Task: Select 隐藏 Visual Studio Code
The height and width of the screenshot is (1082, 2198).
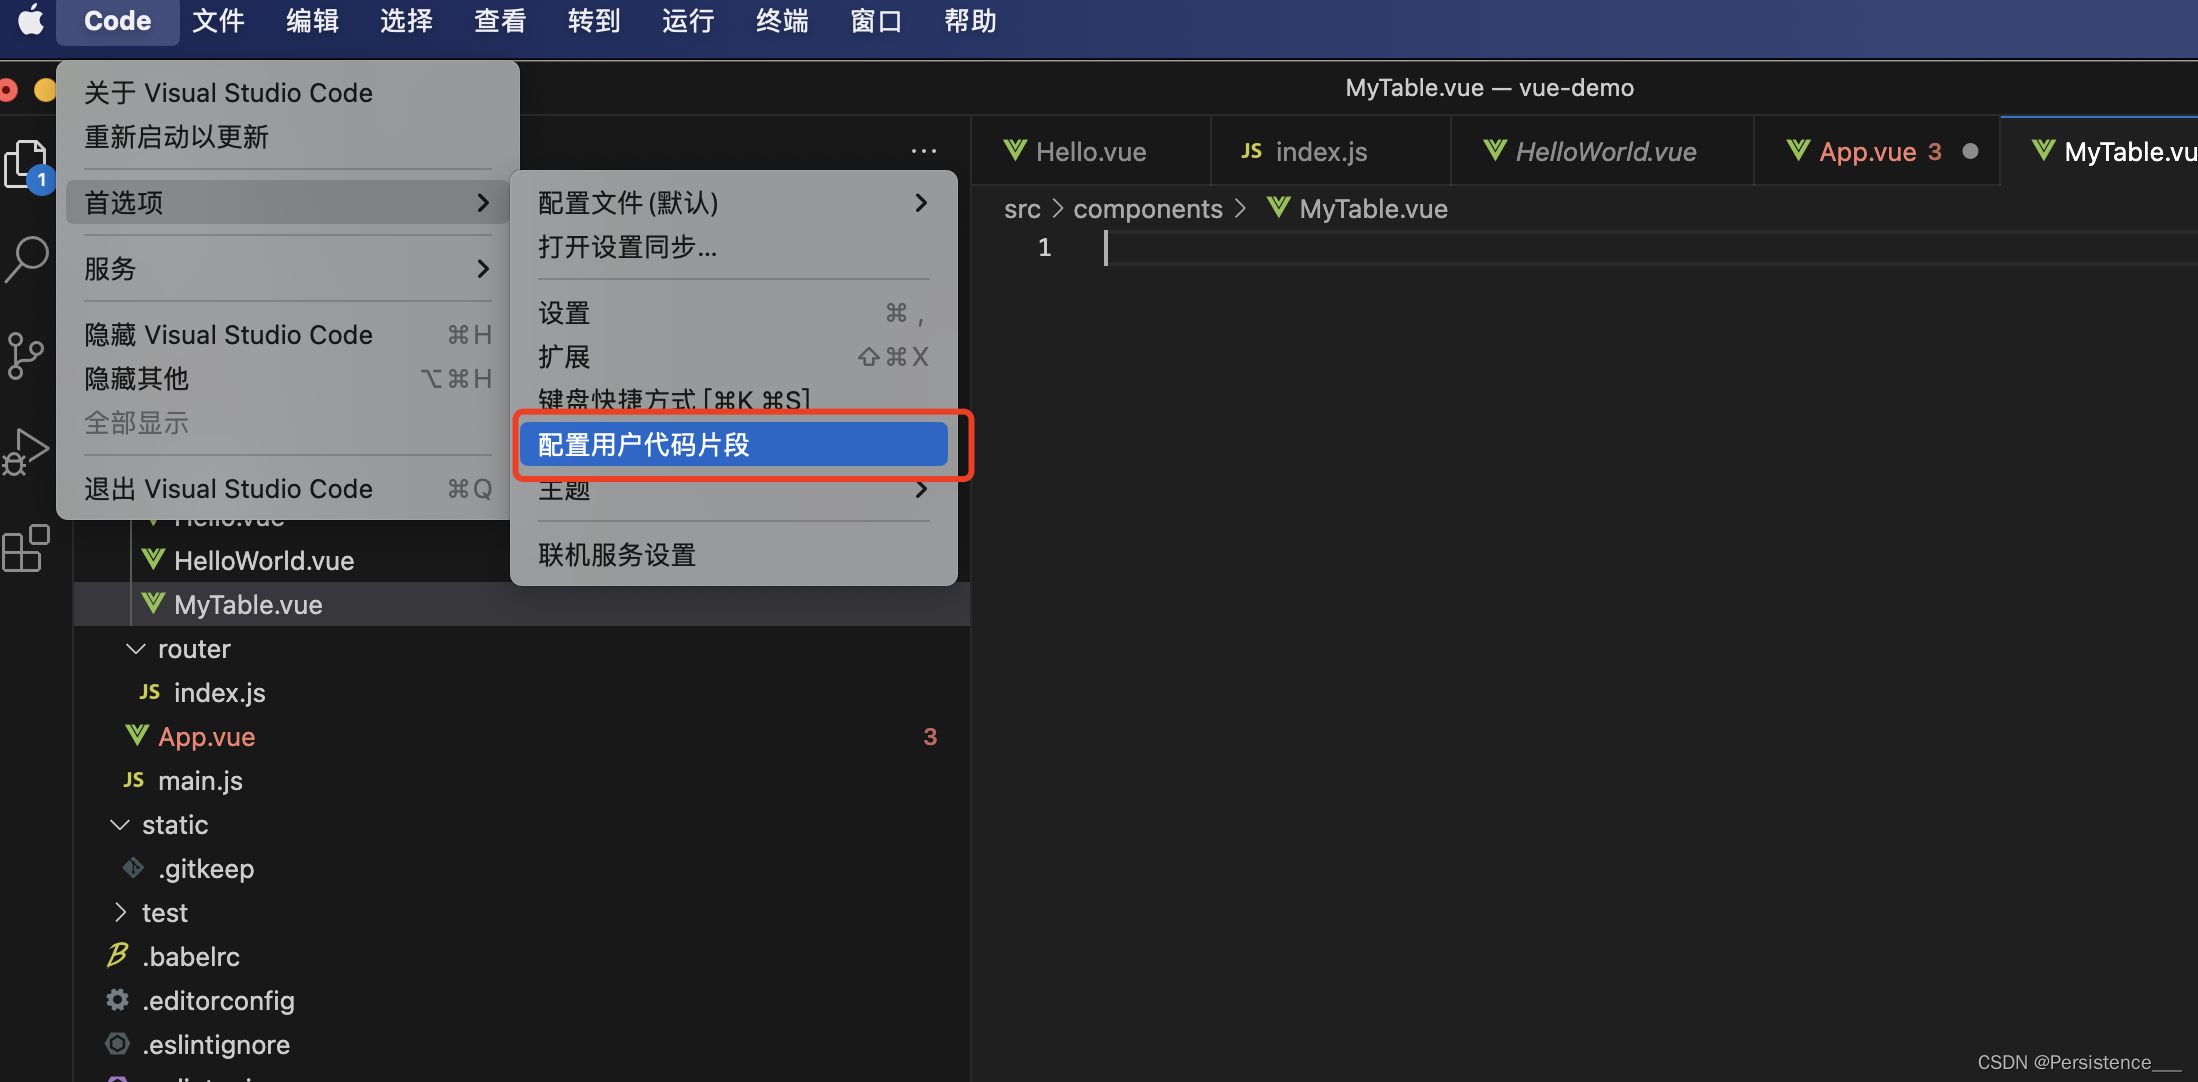Action: pos(287,334)
